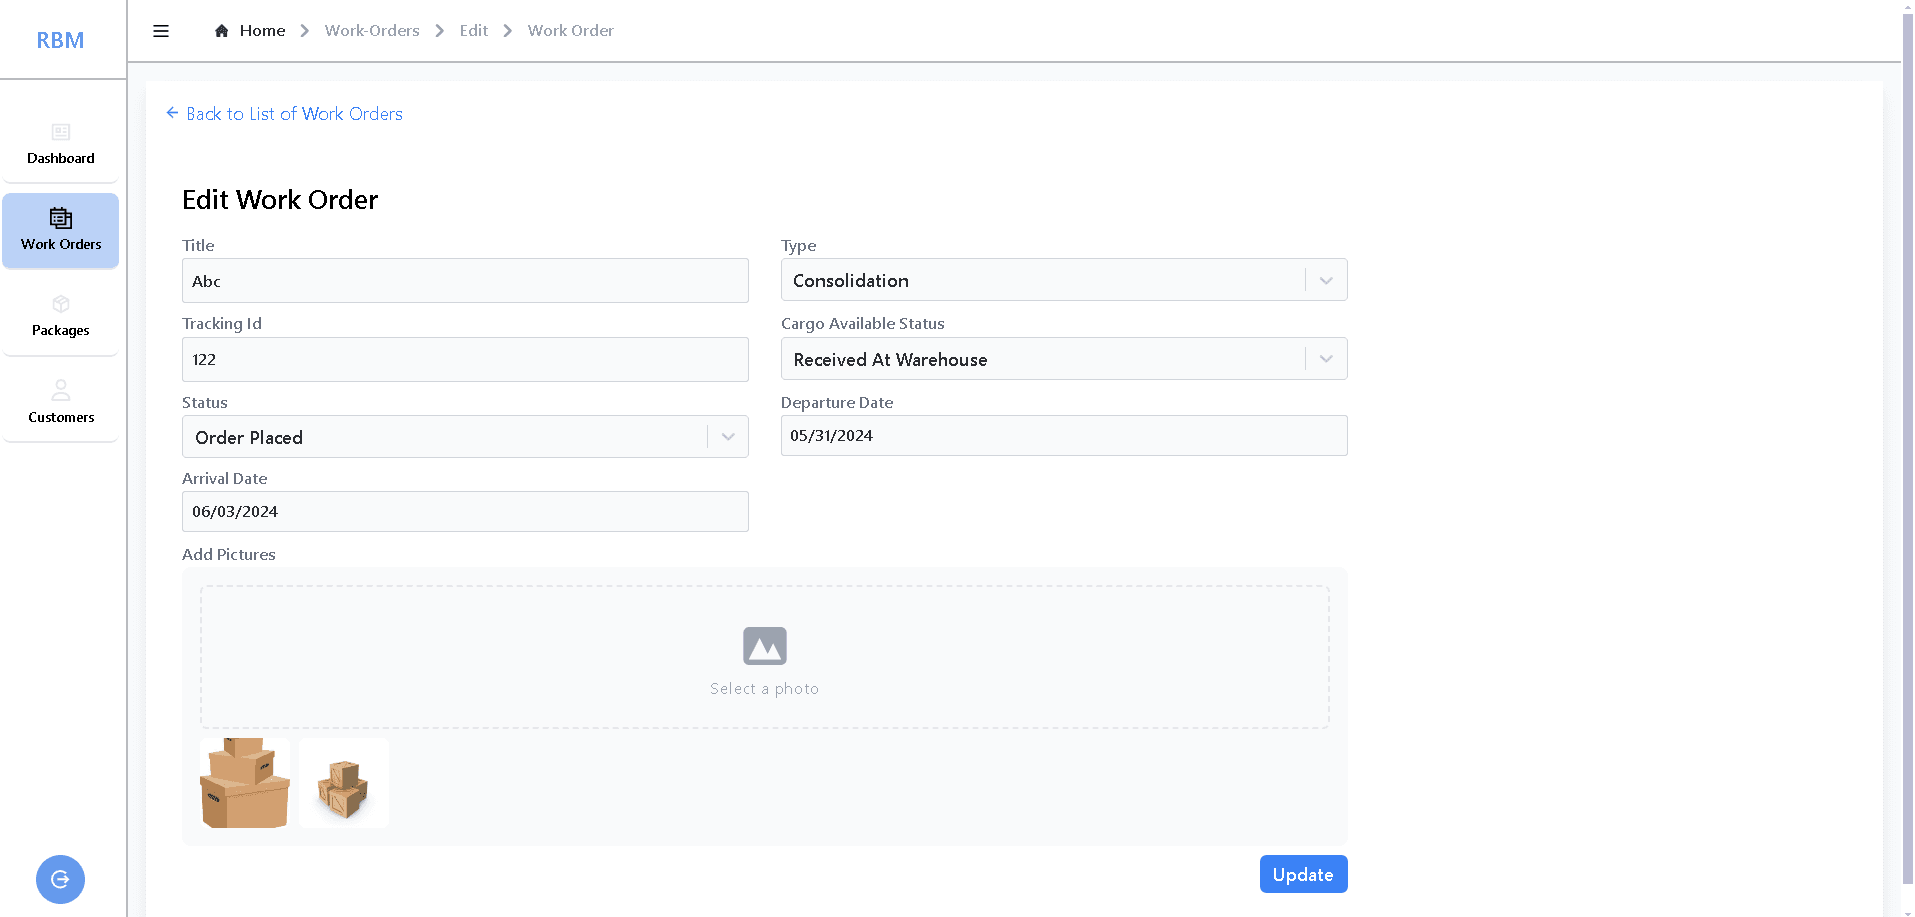This screenshot has width=1915, height=917.
Task: Expand the Status dropdown chevron
Action: click(x=728, y=437)
